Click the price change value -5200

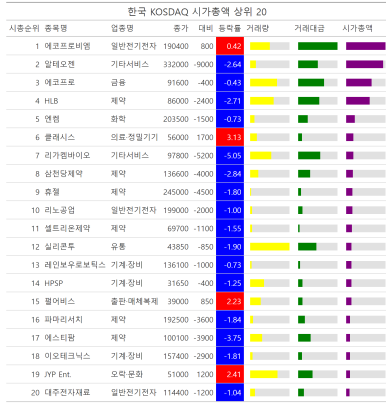tap(203, 155)
